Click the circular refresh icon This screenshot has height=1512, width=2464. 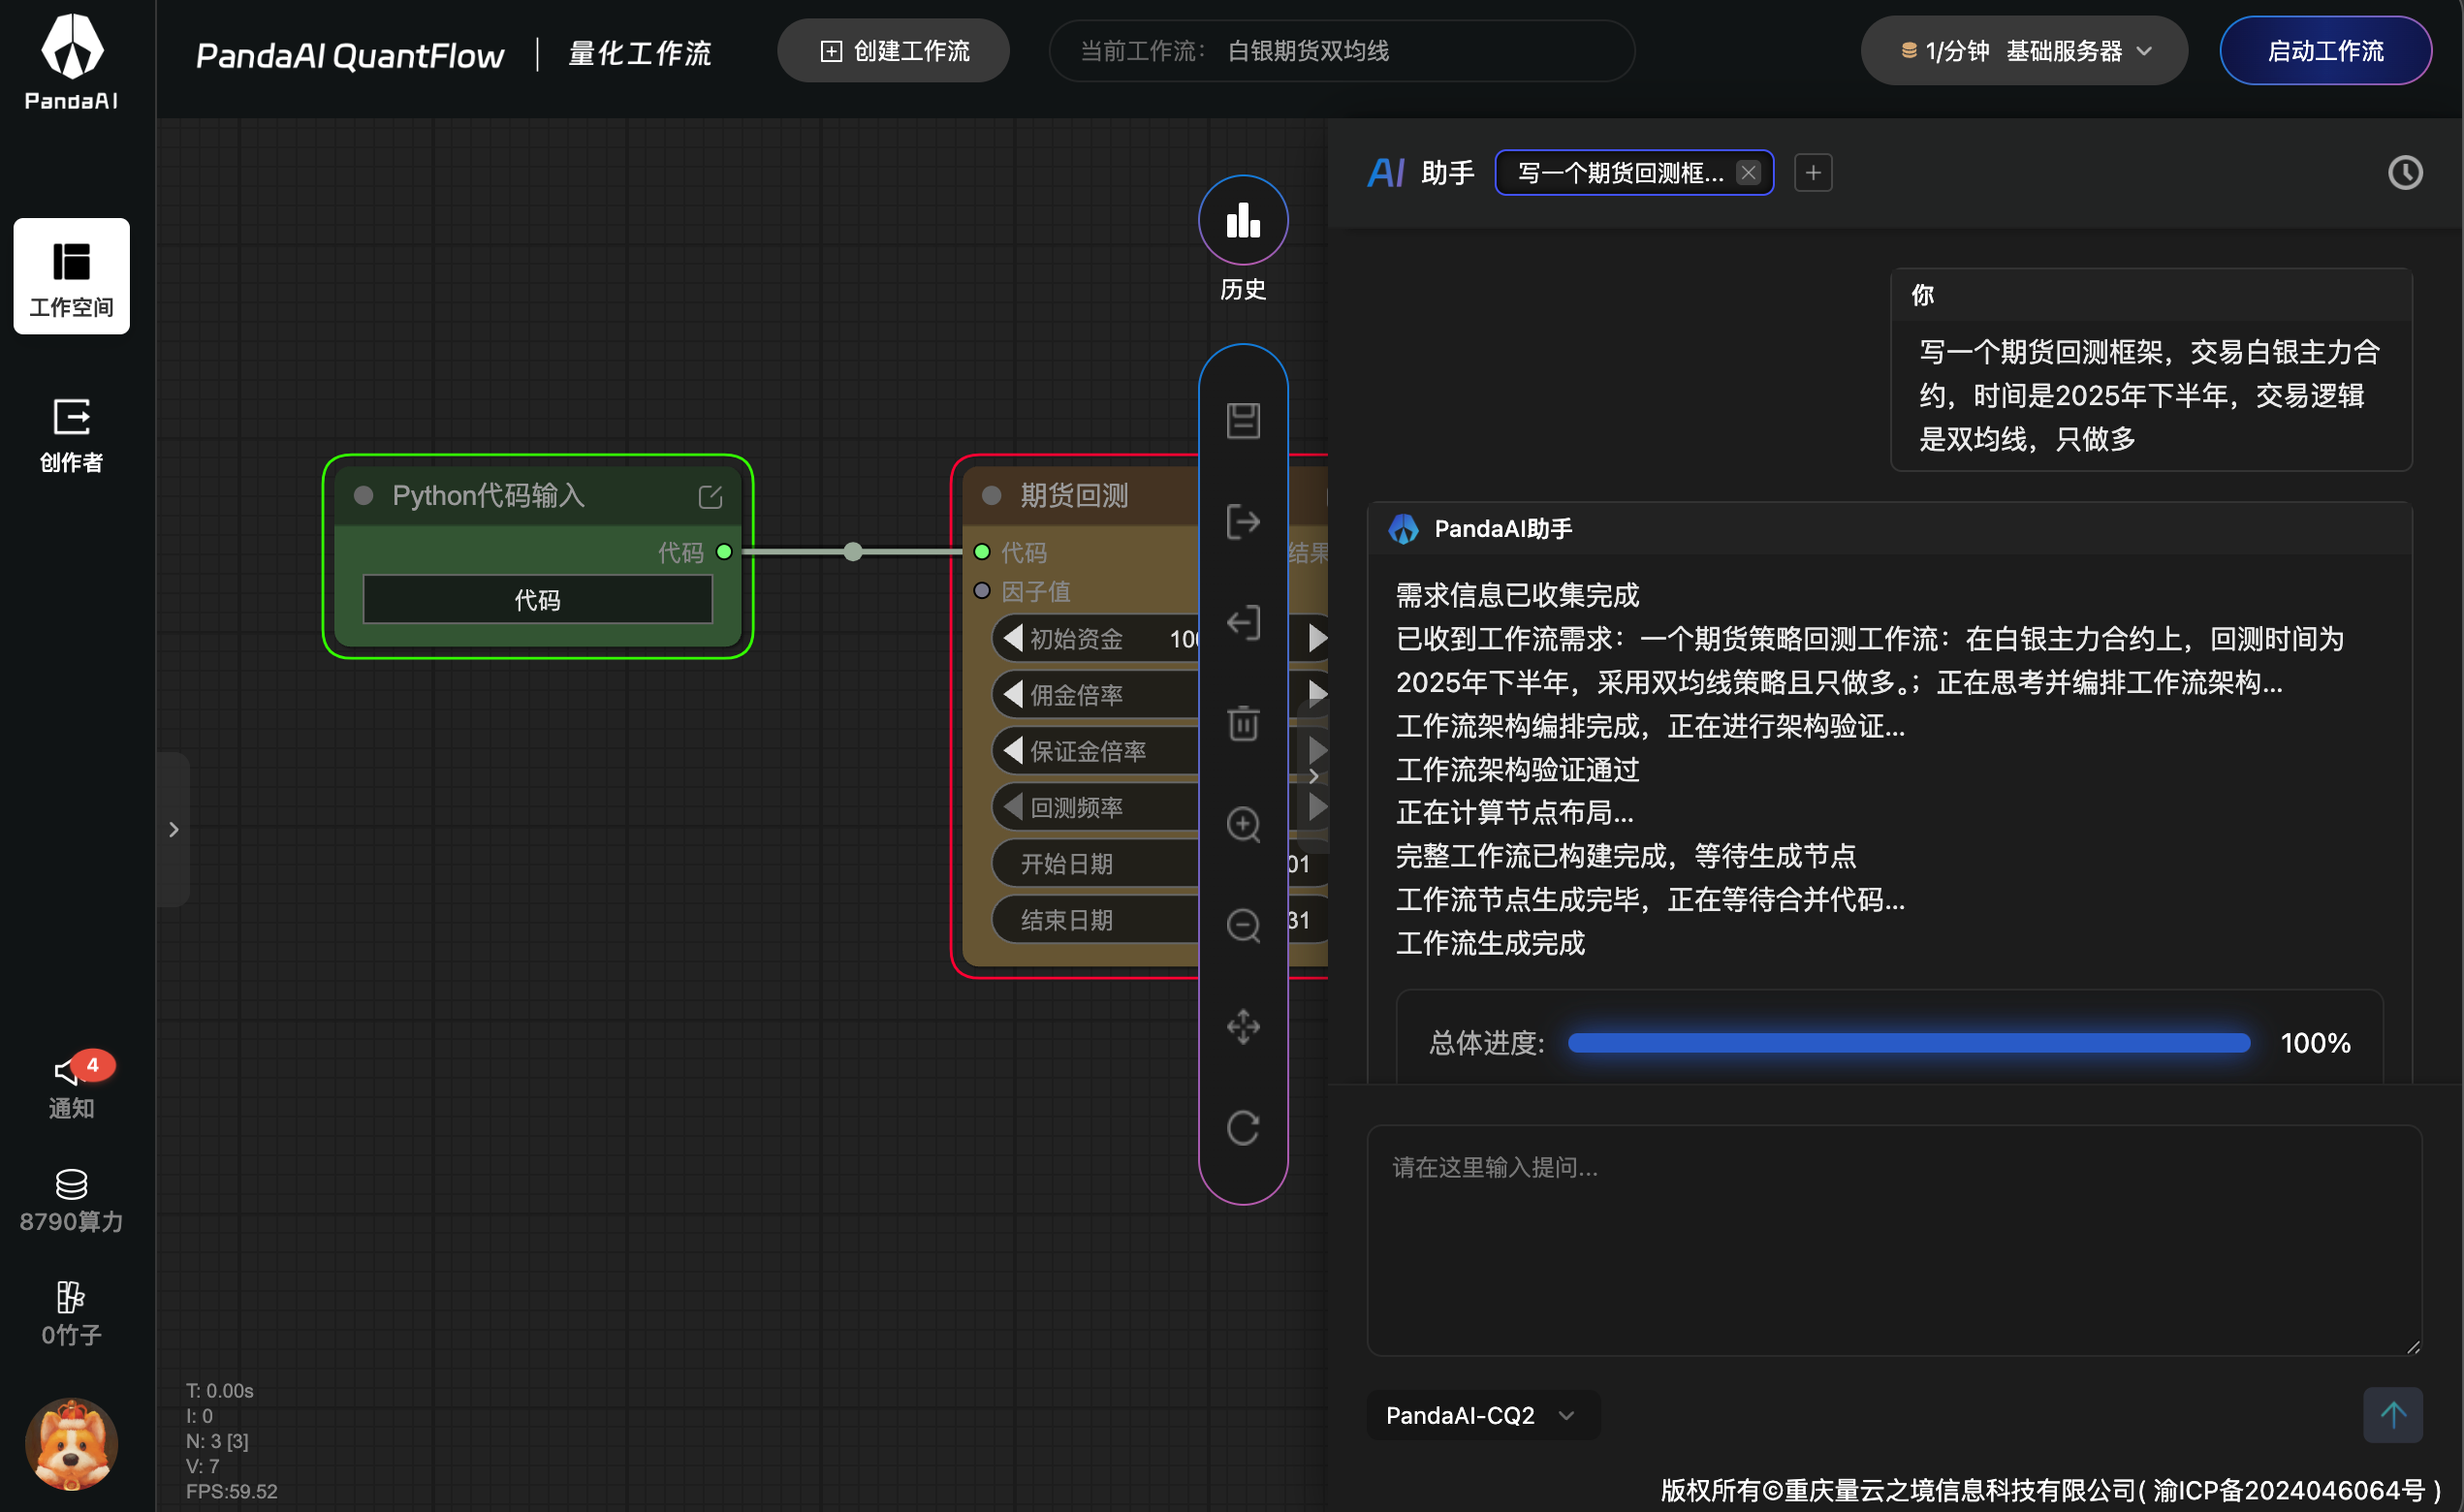point(1243,1127)
